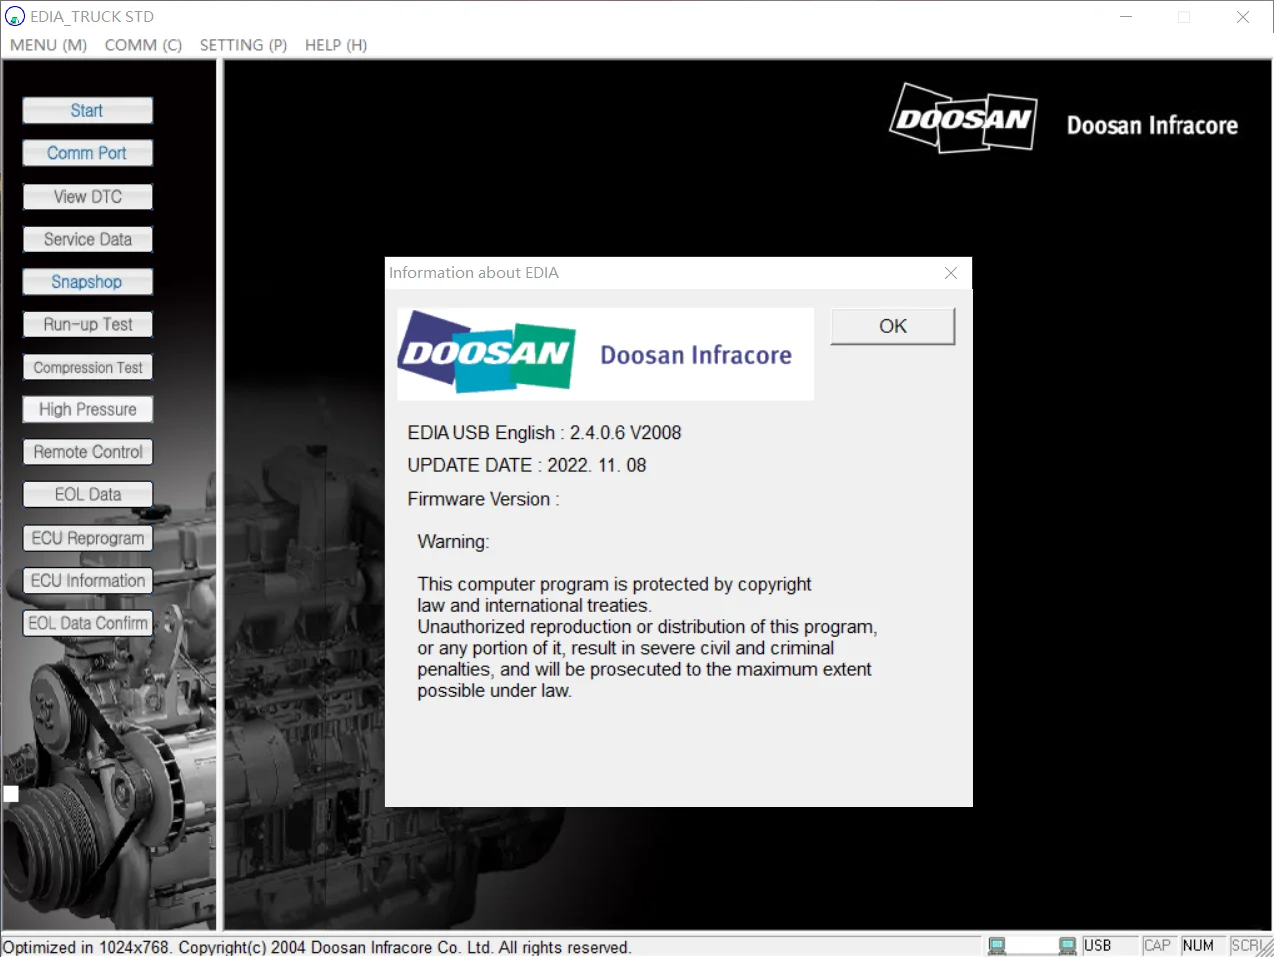Viewport: 1274px width, 957px height.
Task: Open EOL Data Confirm
Action: (87, 623)
